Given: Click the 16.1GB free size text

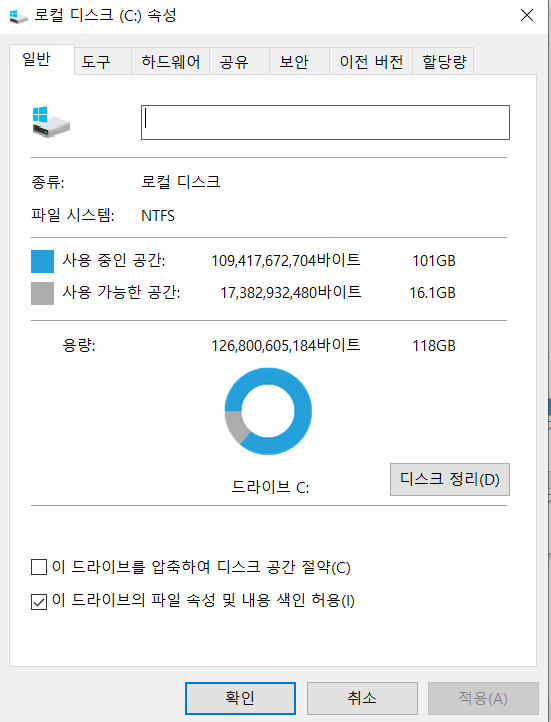Looking at the screenshot, I should tap(433, 293).
